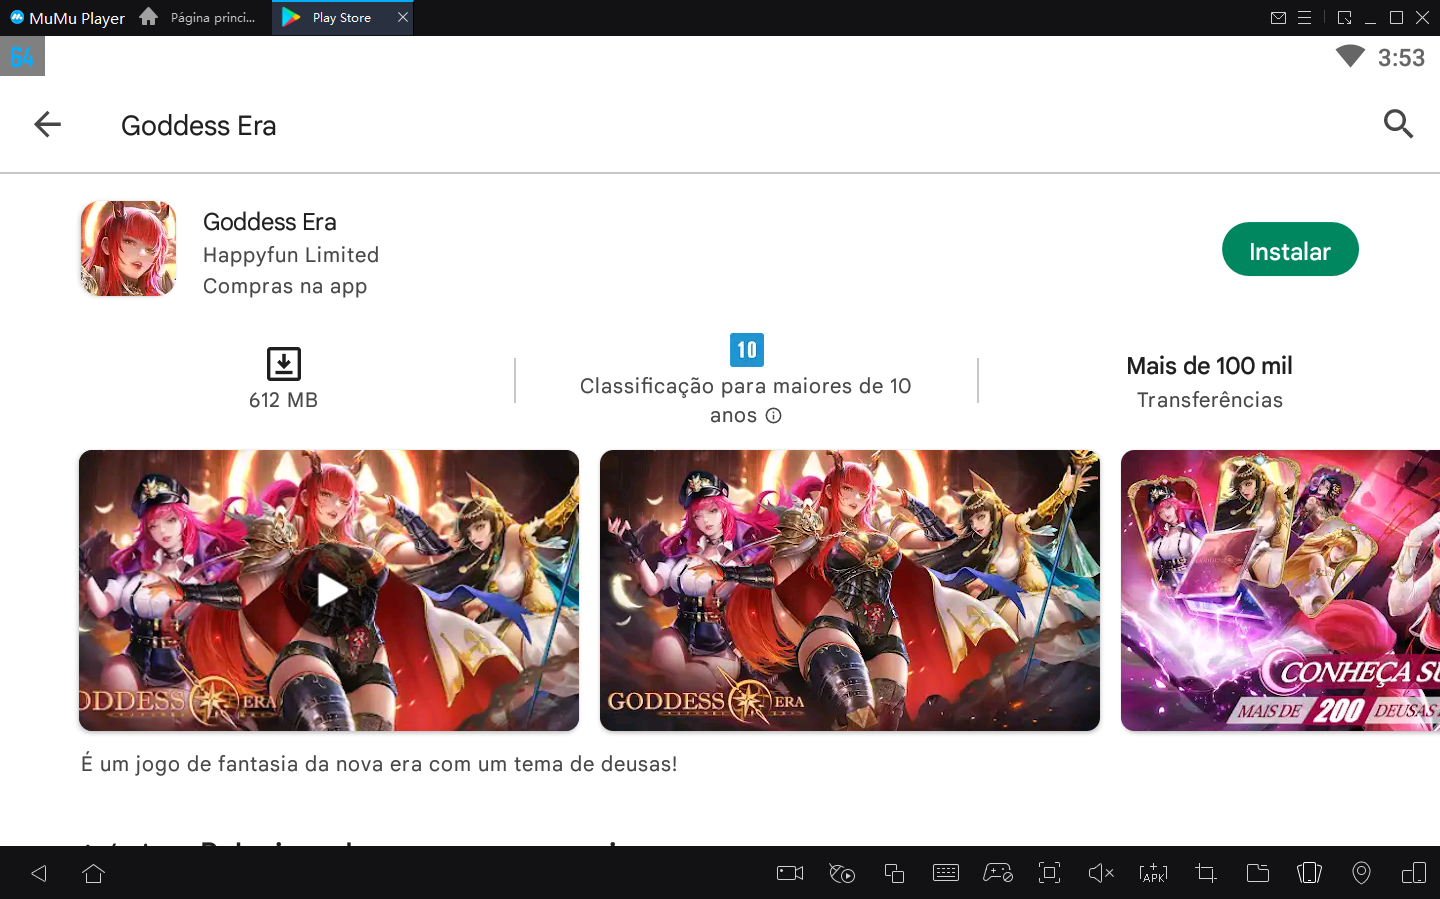The image size is (1440, 899).
Task: Open the MuMu Player hamburger menu
Action: point(1304,18)
